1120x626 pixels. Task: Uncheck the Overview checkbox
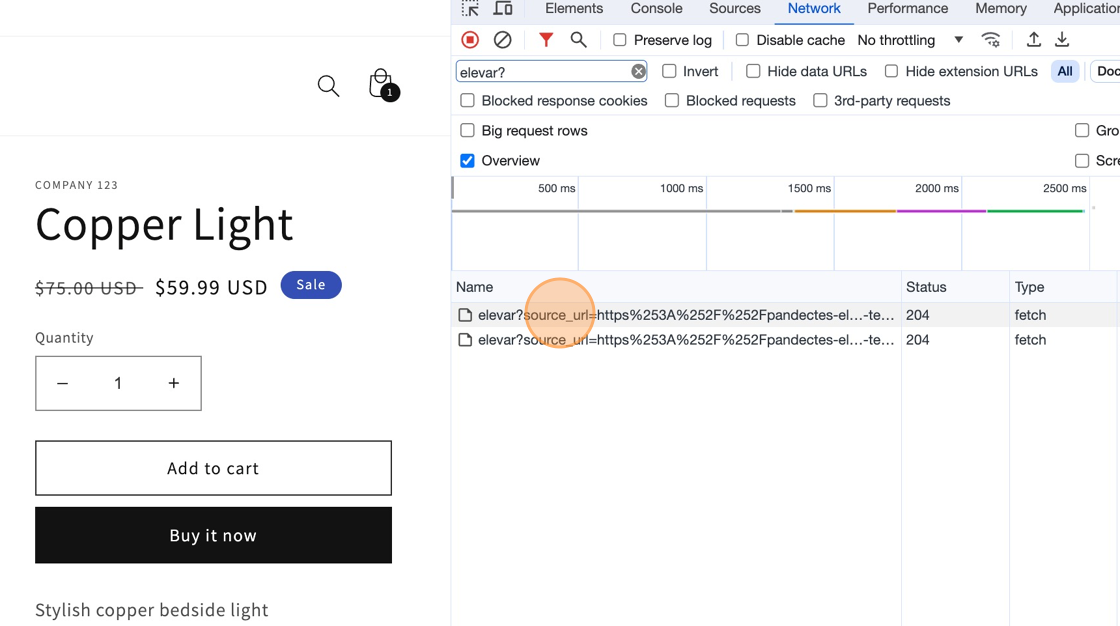pos(467,161)
